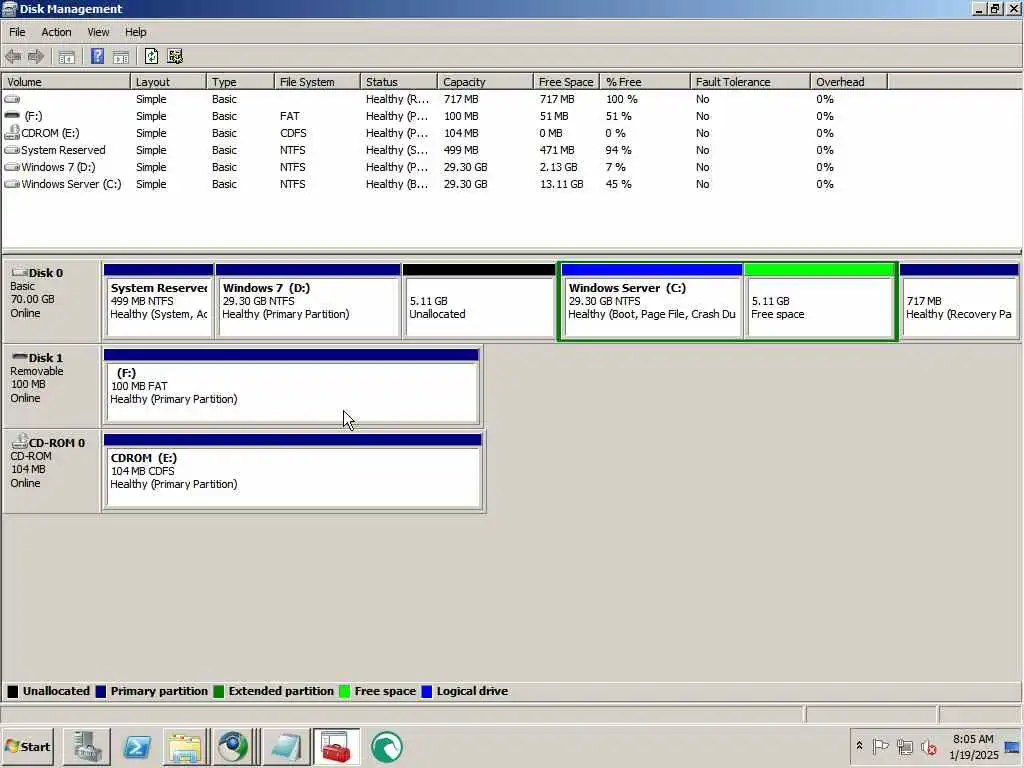Click the Forward arrow toolbar icon
The image size is (1024, 768).
35,56
